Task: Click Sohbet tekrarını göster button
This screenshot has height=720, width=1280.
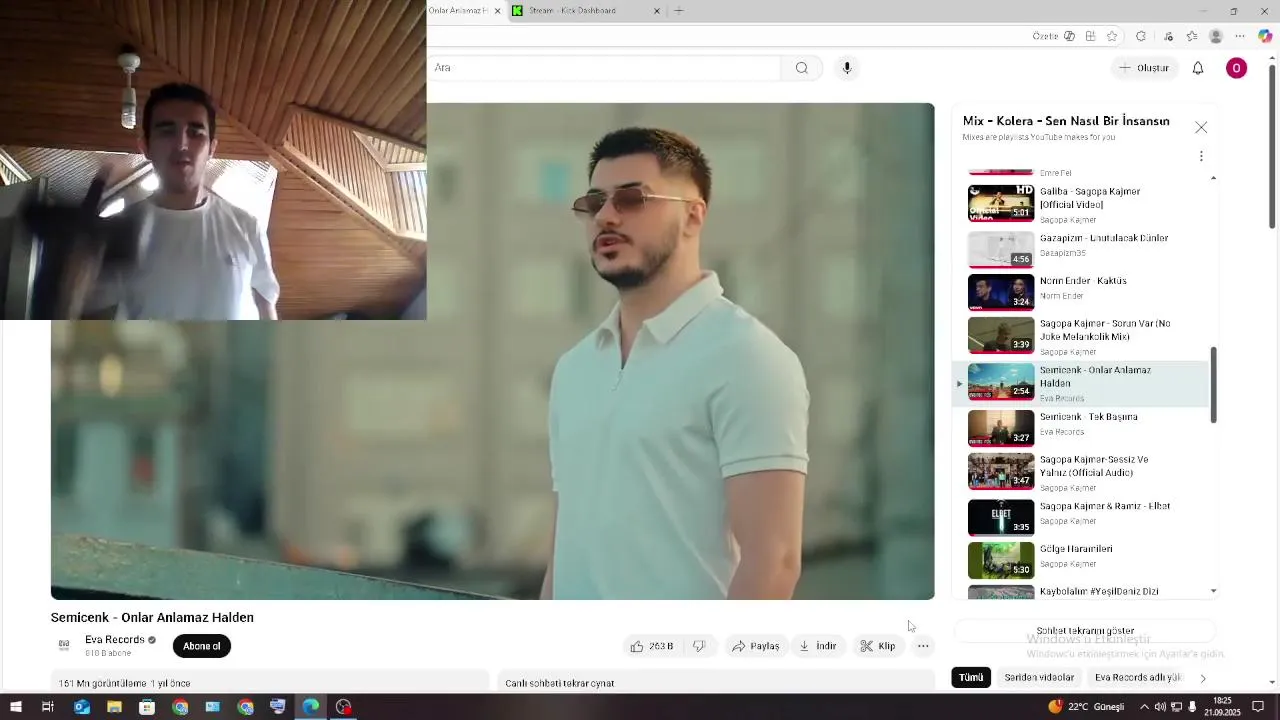Action: click(x=1085, y=631)
